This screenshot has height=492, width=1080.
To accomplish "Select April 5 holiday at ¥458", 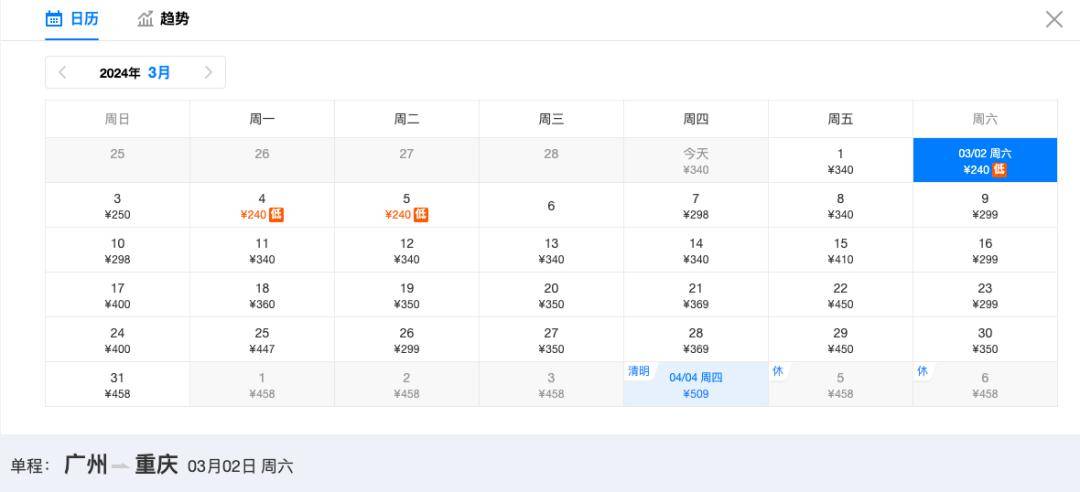I will coord(840,385).
